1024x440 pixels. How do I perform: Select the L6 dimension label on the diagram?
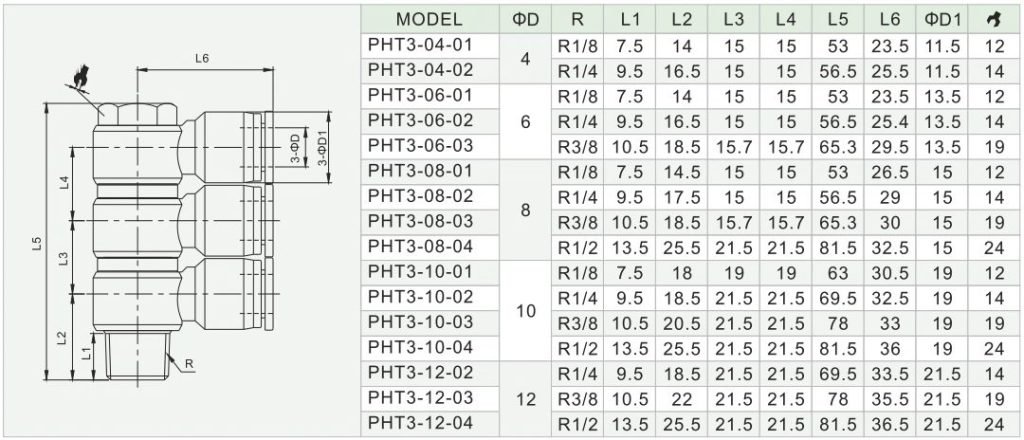(x=202, y=58)
